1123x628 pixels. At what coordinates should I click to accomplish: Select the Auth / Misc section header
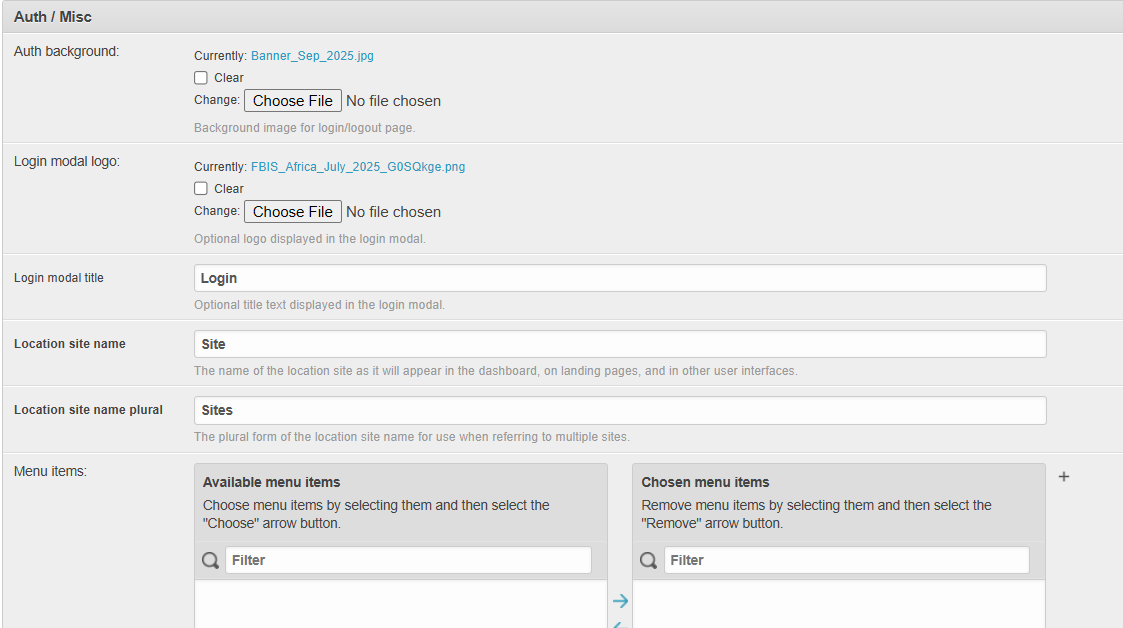50,16
